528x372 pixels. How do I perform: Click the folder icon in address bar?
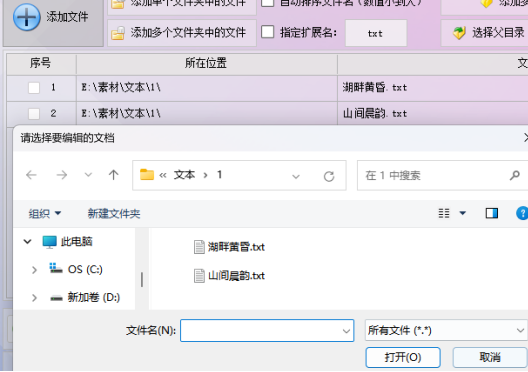tap(147, 175)
